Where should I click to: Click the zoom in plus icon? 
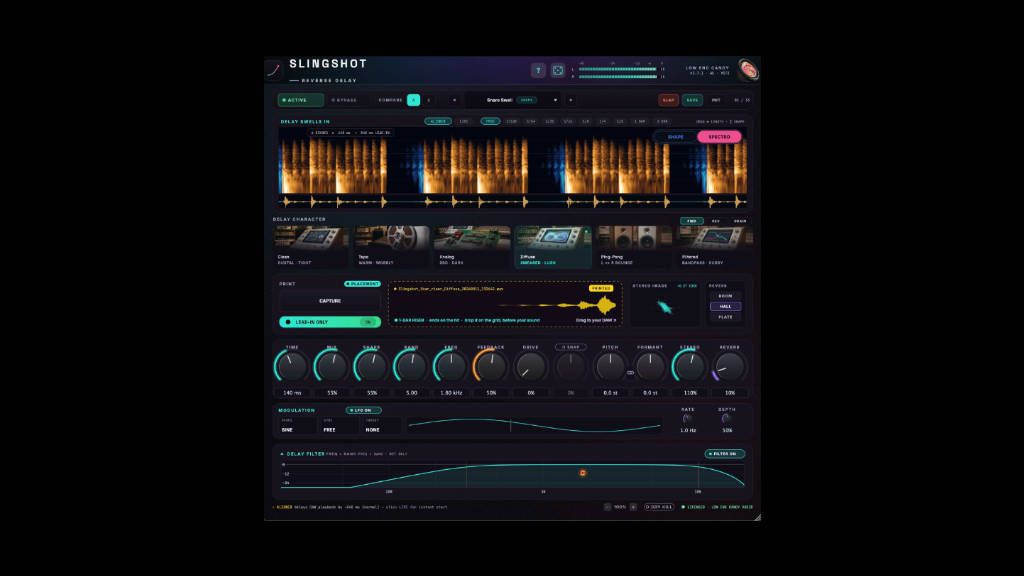(633, 507)
